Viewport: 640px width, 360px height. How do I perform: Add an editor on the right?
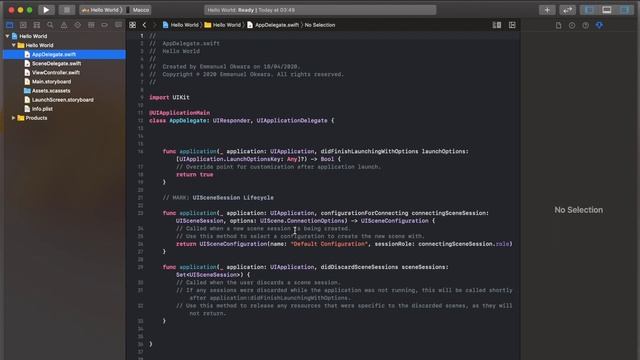512,25
